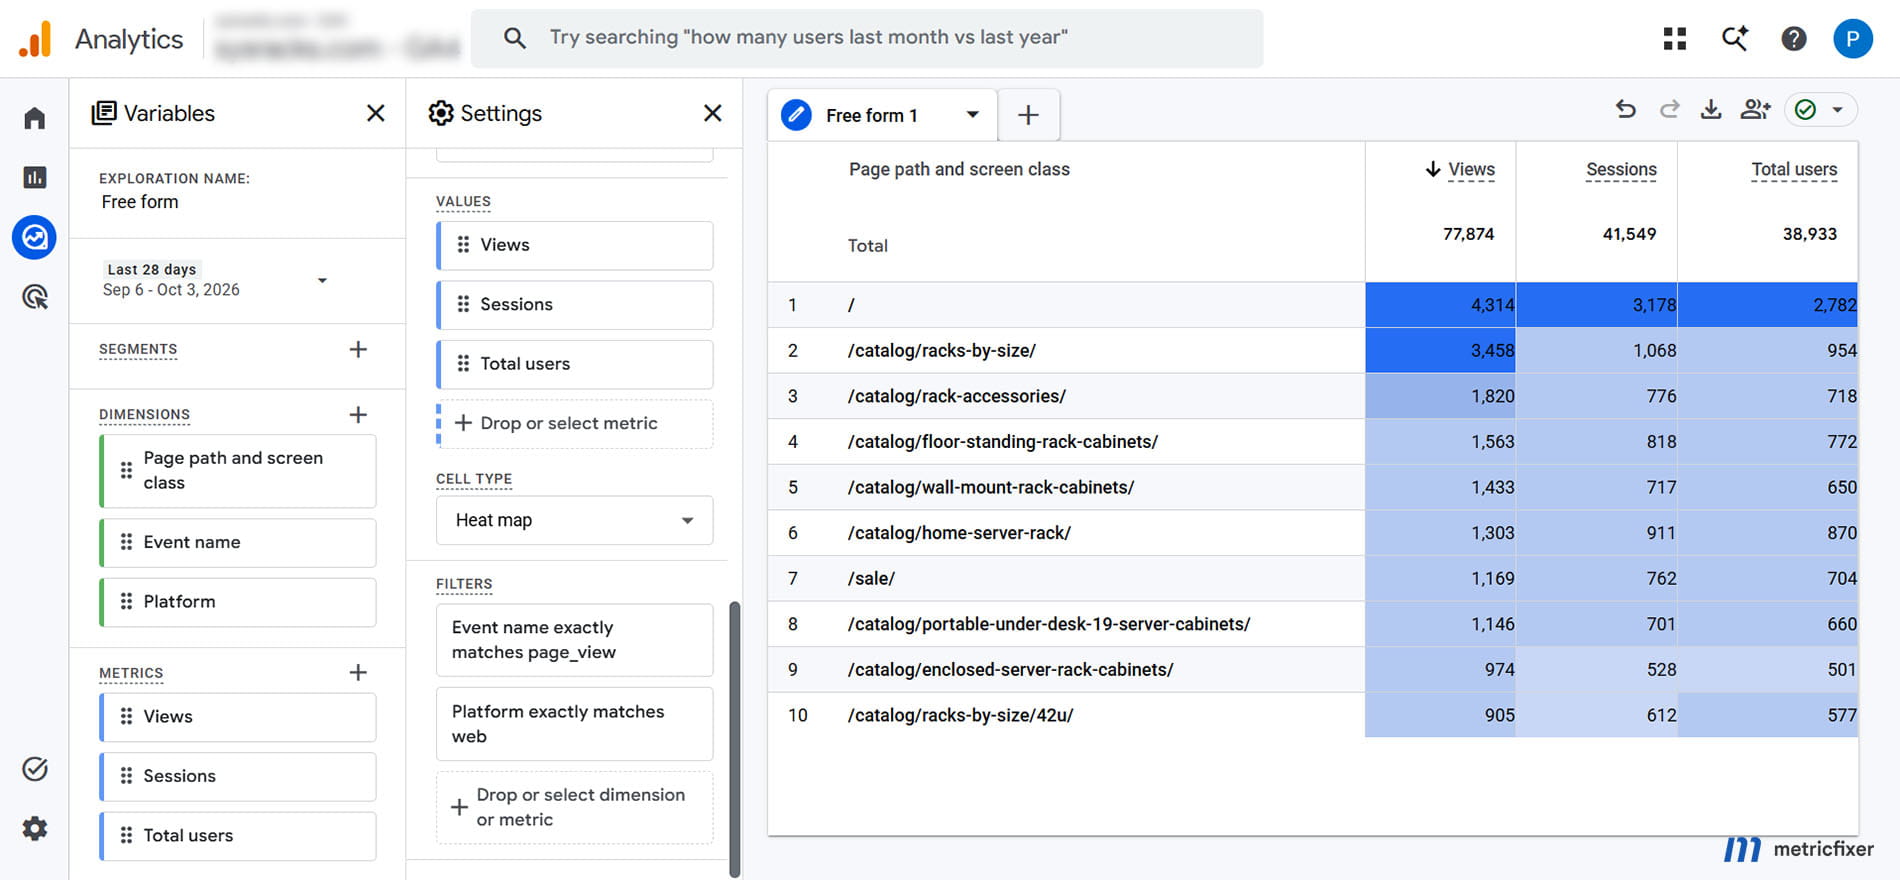
Task: Select the Event name dimension
Action: (x=238, y=542)
